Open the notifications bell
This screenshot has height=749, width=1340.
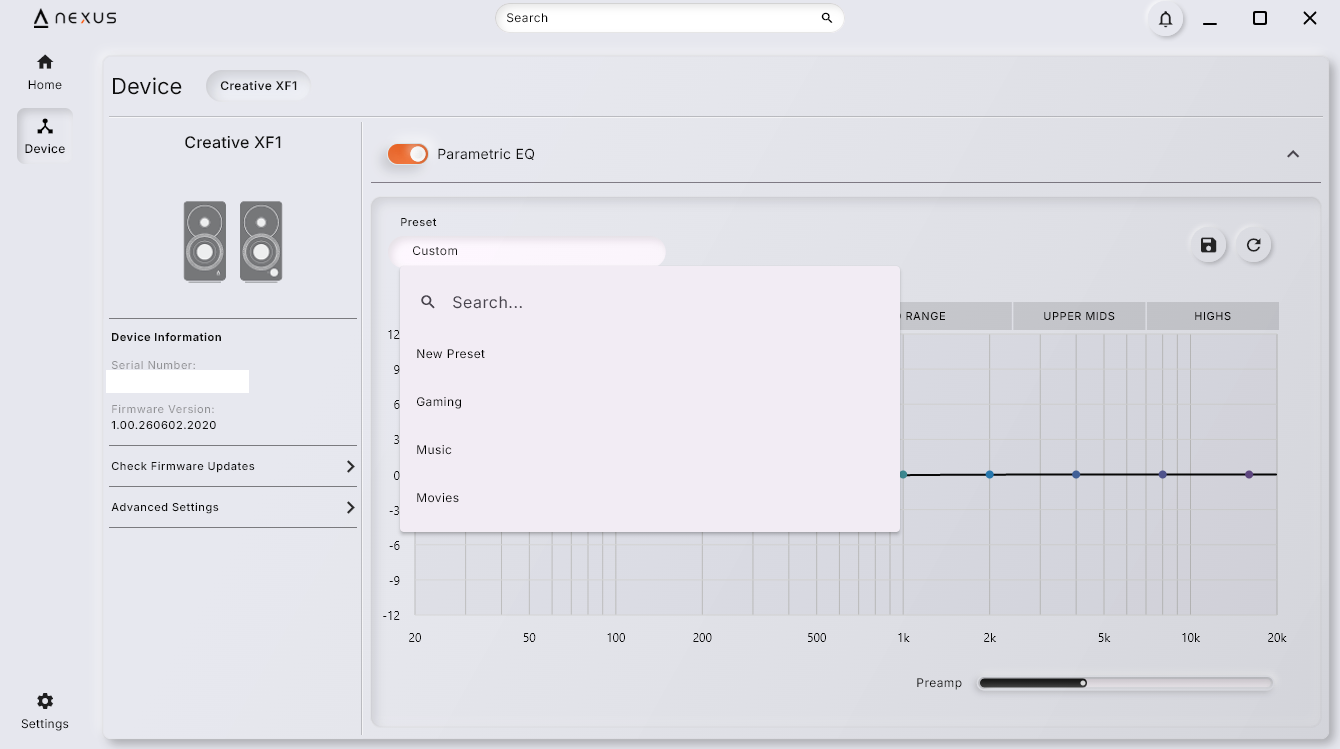1165,18
